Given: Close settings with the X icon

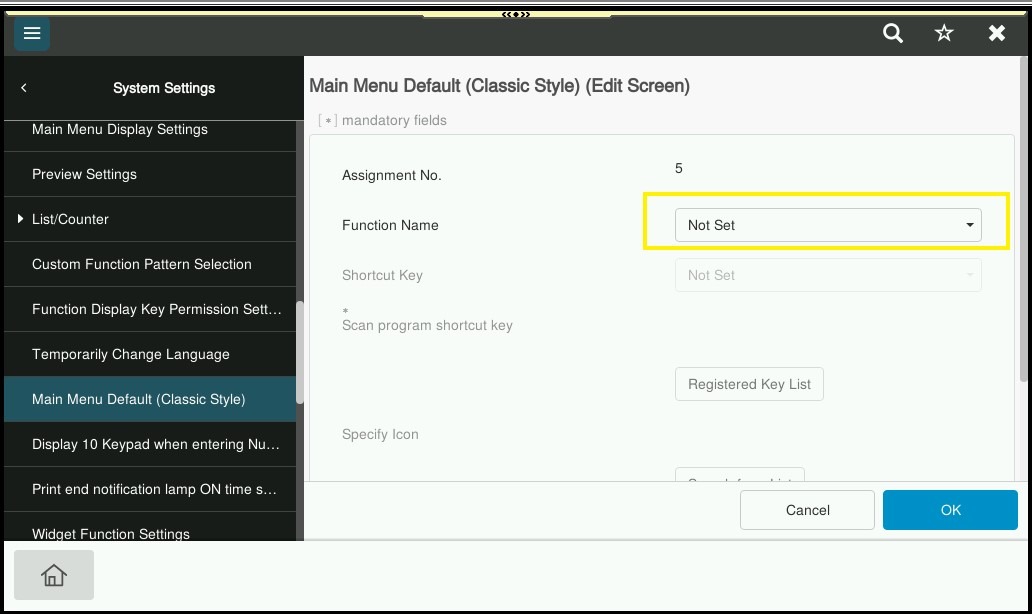Looking at the screenshot, I should 997,34.
